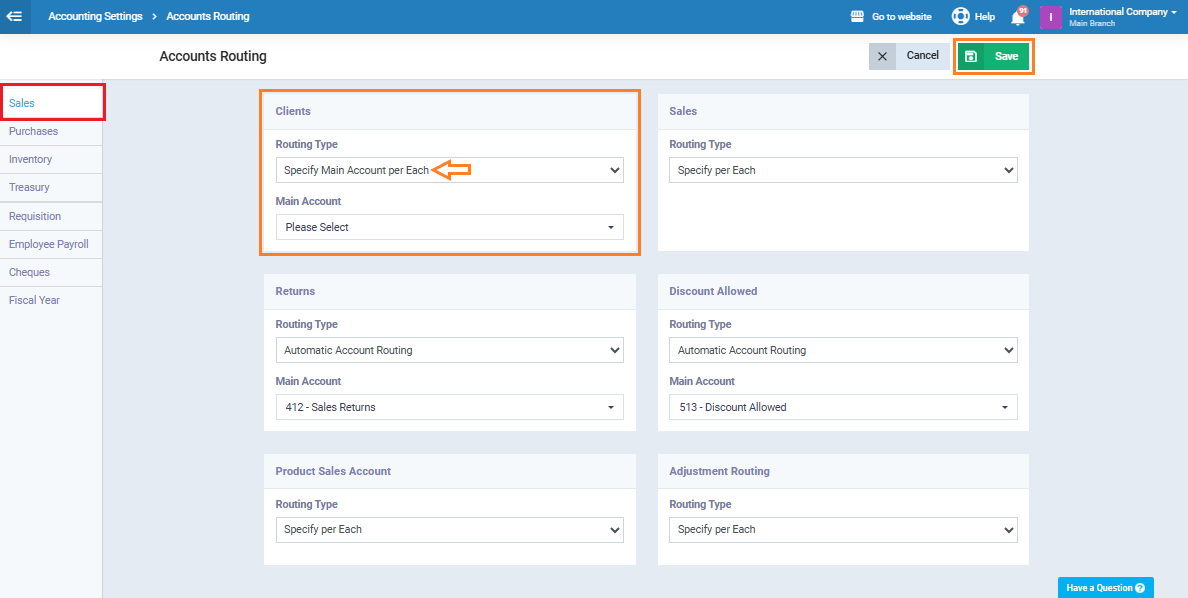Open Clients Main Account Please Select dropdown
The height and width of the screenshot is (598, 1188).
point(449,227)
